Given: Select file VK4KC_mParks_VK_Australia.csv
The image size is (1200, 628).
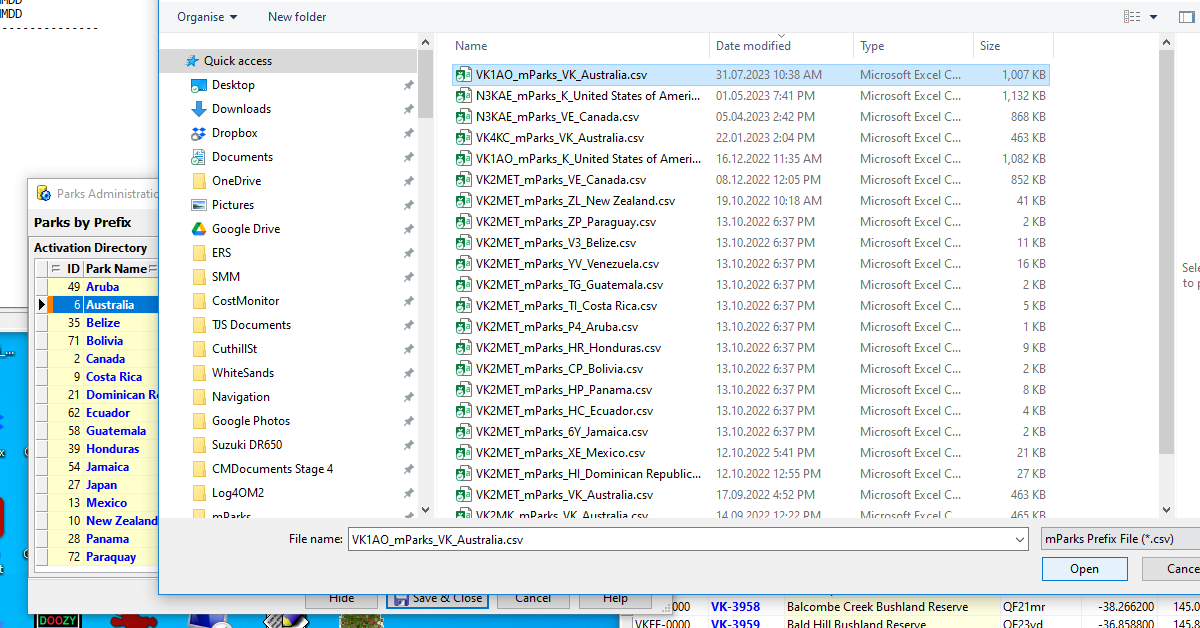Looking at the screenshot, I should click(750, 138).
